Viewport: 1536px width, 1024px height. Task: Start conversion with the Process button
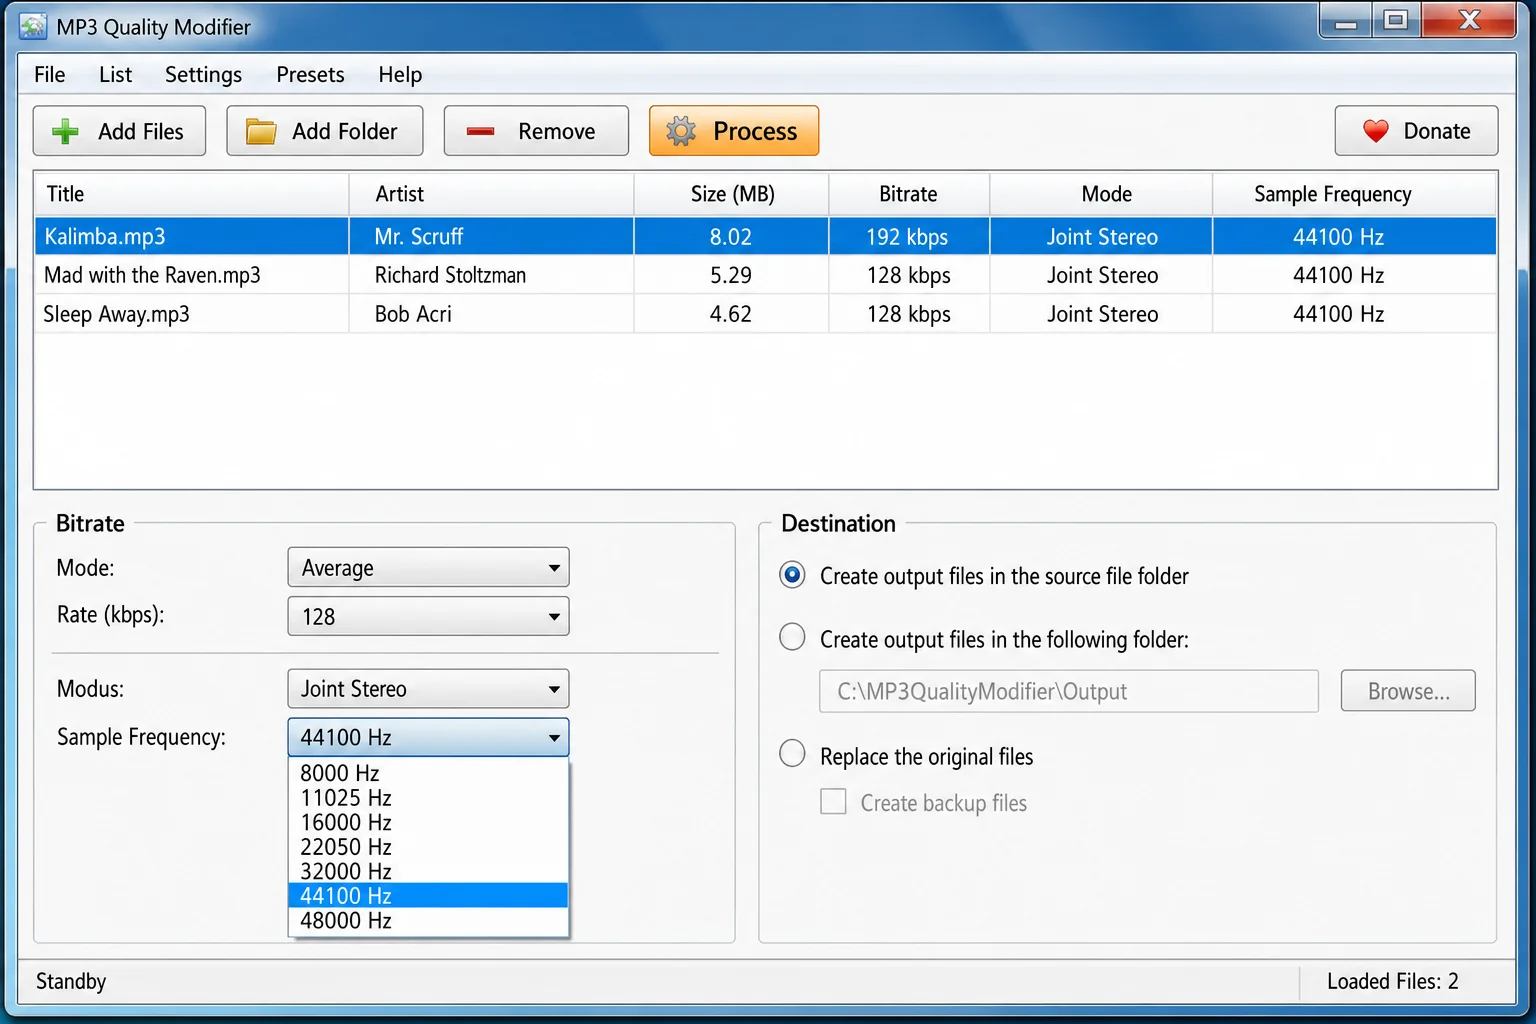tap(734, 131)
